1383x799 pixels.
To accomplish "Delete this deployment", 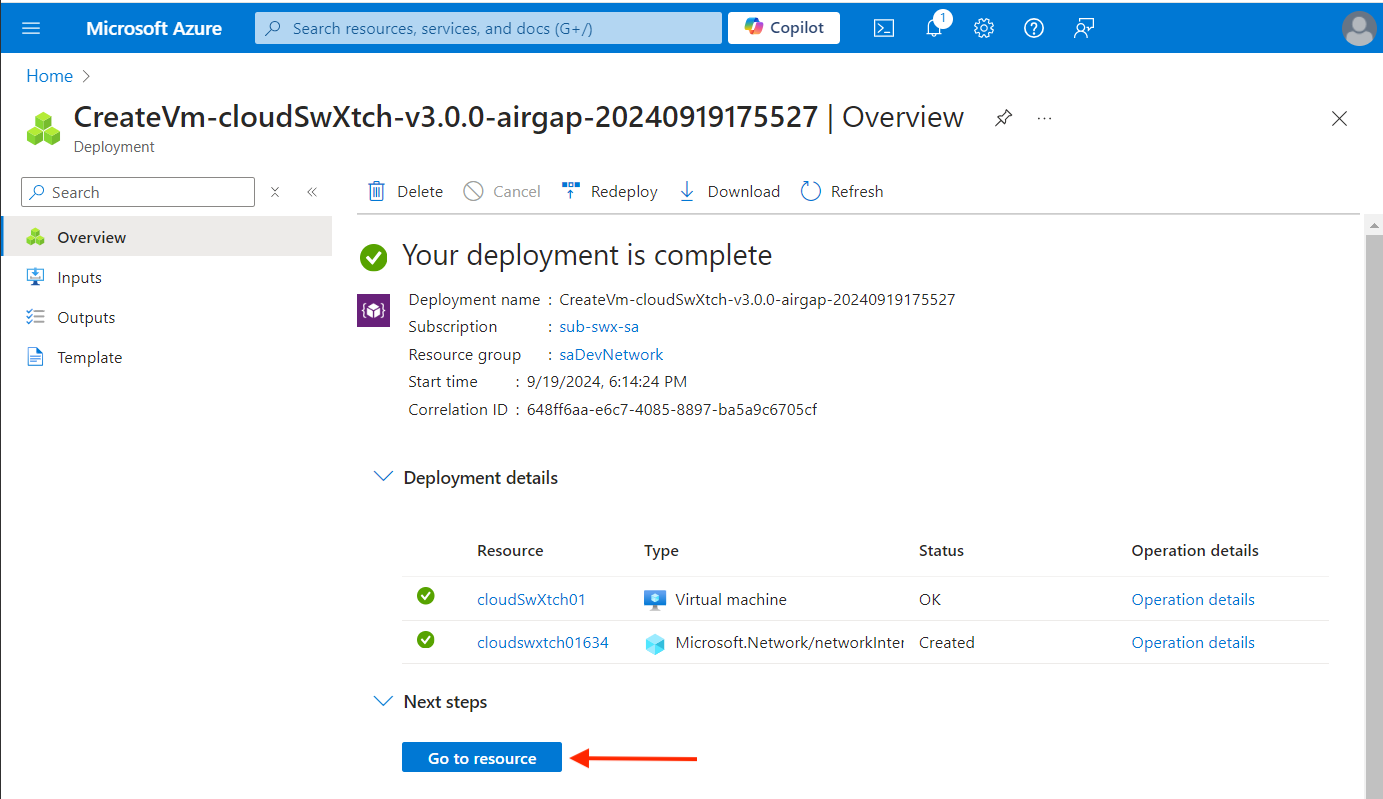I will [405, 191].
